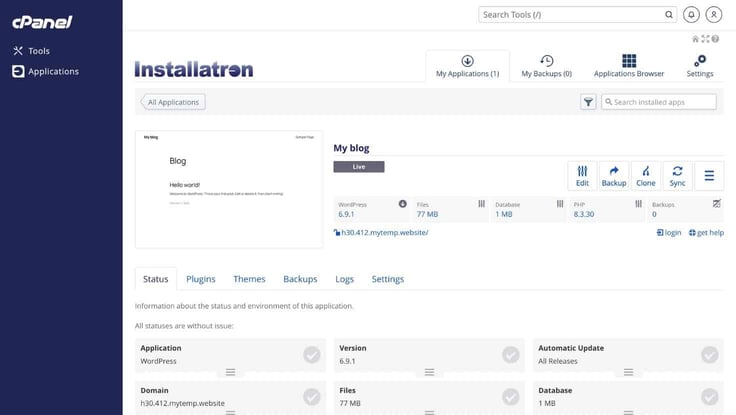The image size is (736, 415).
Task: Click the checkmark on the Version status card
Action: tap(511, 355)
